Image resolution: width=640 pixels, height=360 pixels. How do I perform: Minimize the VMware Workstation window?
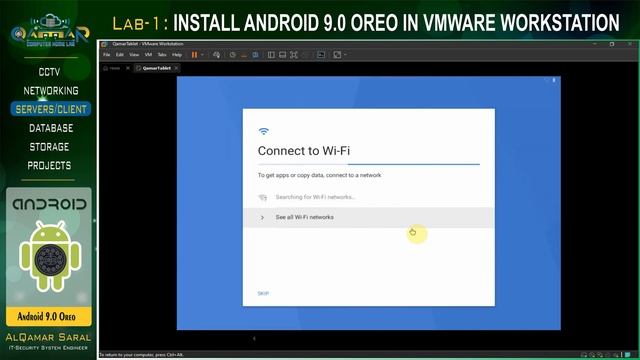pyautogui.click(x=595, y=44)
